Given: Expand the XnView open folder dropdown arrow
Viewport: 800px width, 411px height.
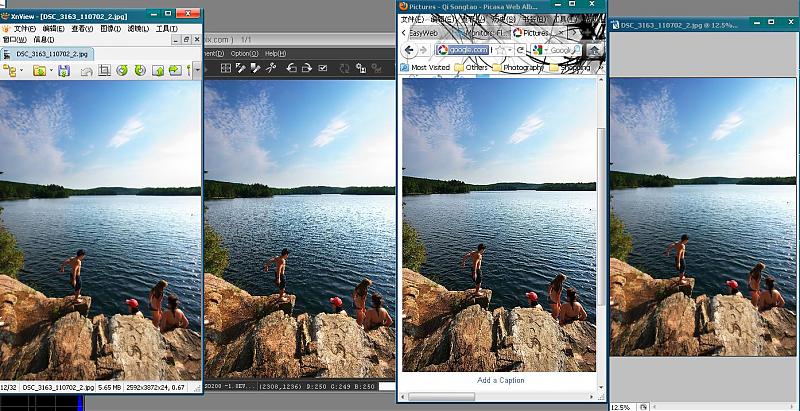Looking at the screenshot, I should [x=50, y=71].
